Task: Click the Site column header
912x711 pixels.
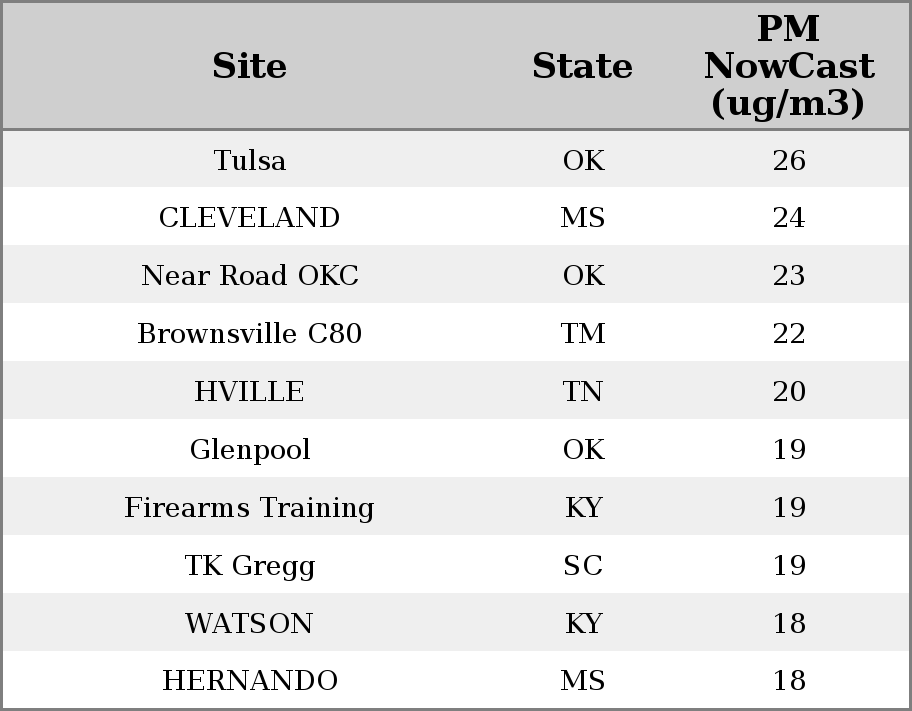Action: [x=250, y=66]
